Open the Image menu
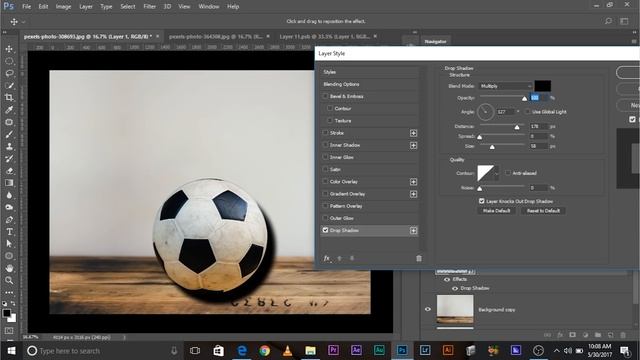The image size is (640, 360). (x=63, y=7)
